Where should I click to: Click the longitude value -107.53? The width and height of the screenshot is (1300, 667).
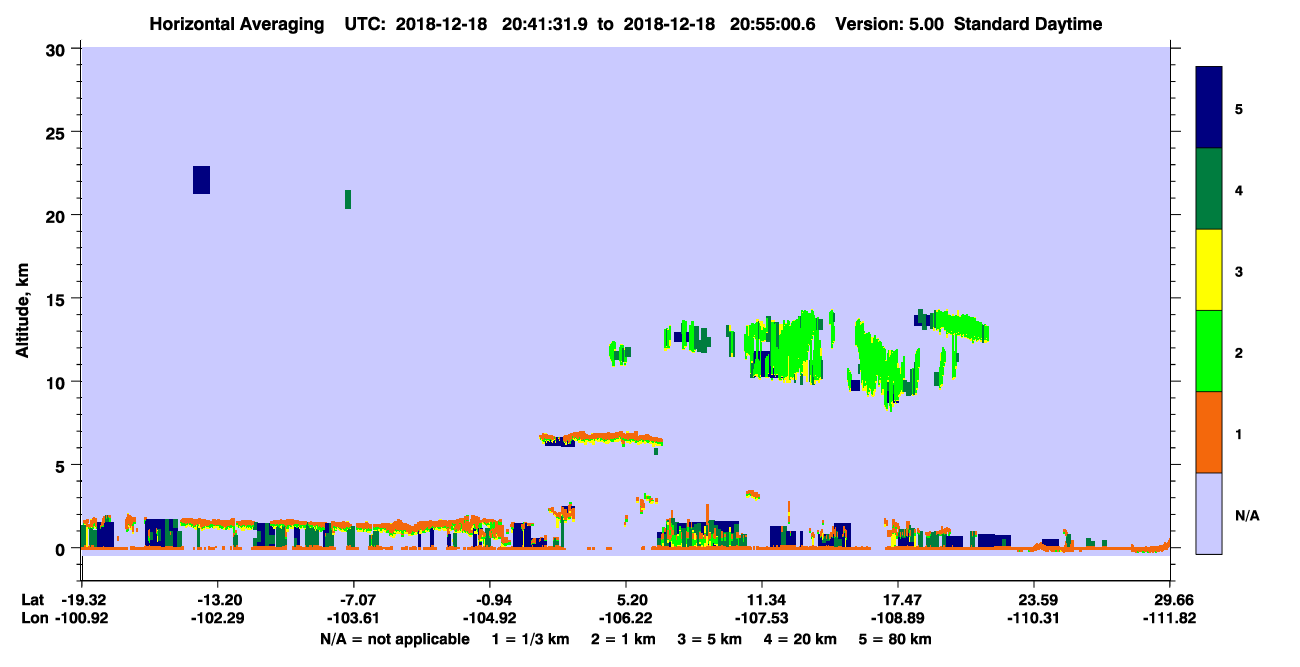click(762, 618)
